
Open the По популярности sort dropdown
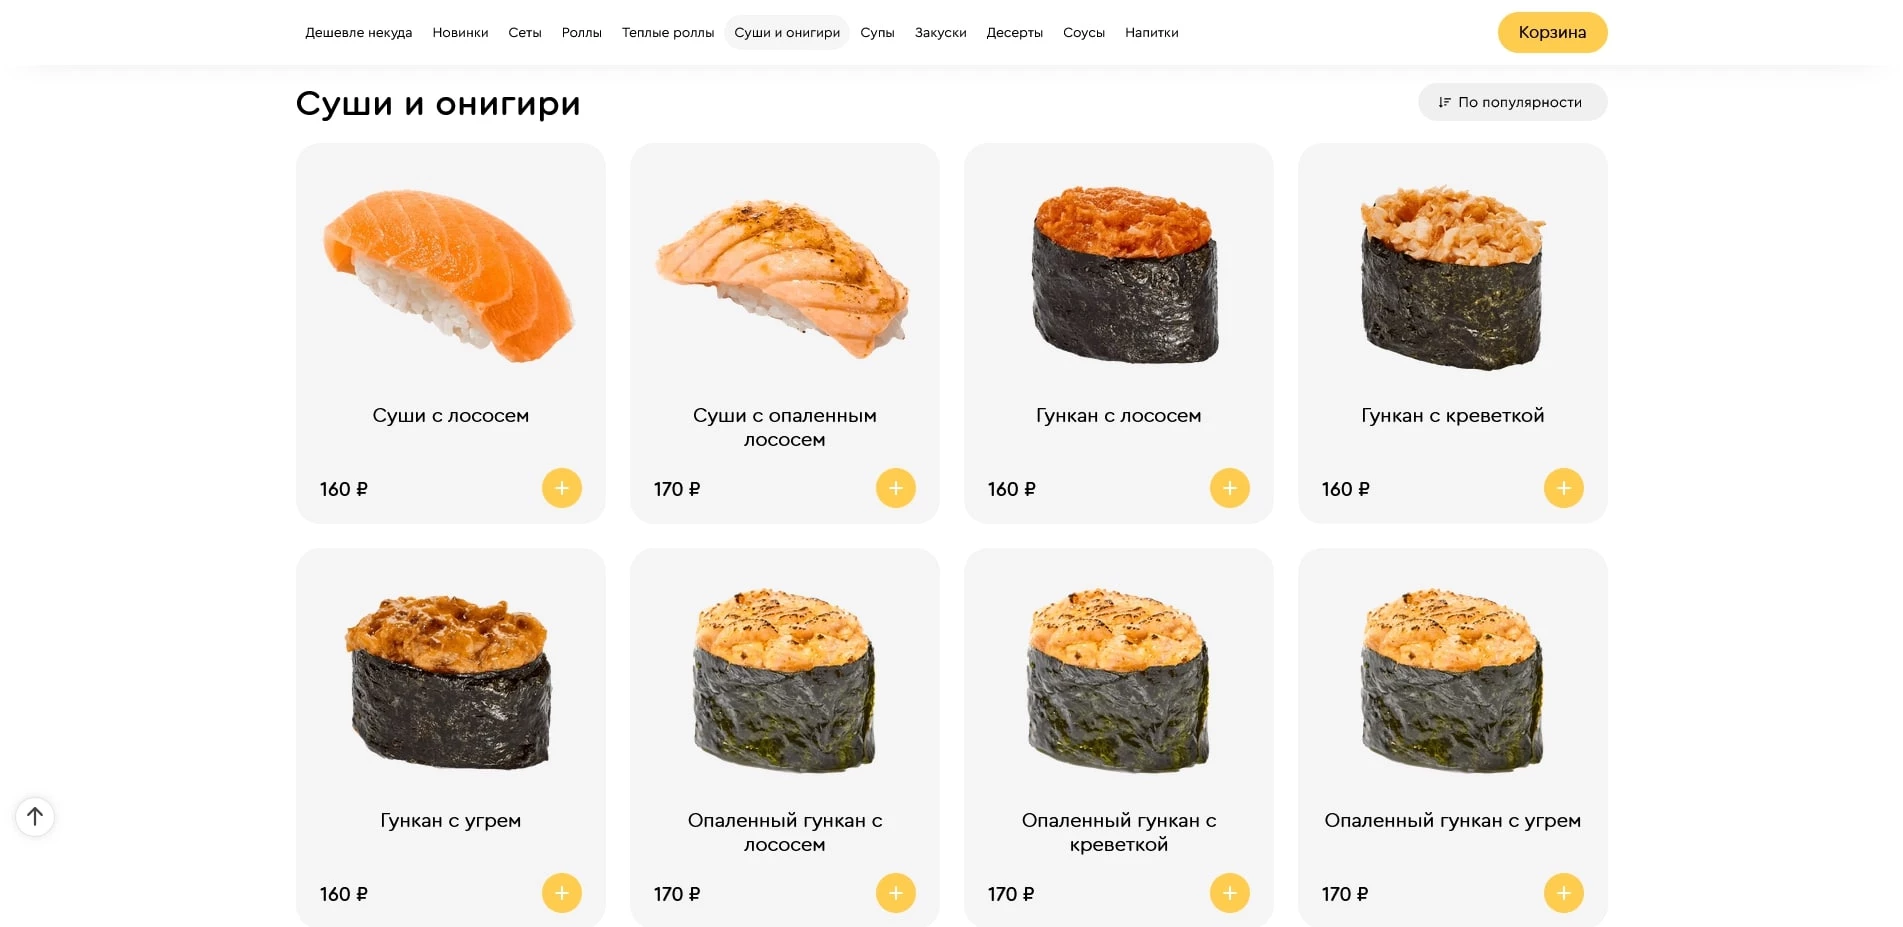(1512, 102)
